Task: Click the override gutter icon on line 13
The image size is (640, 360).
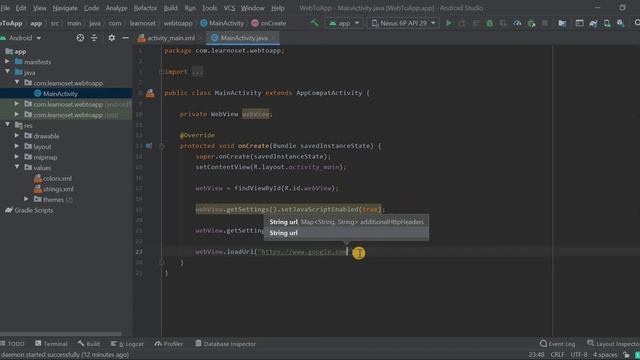Action: click(149, 146)
